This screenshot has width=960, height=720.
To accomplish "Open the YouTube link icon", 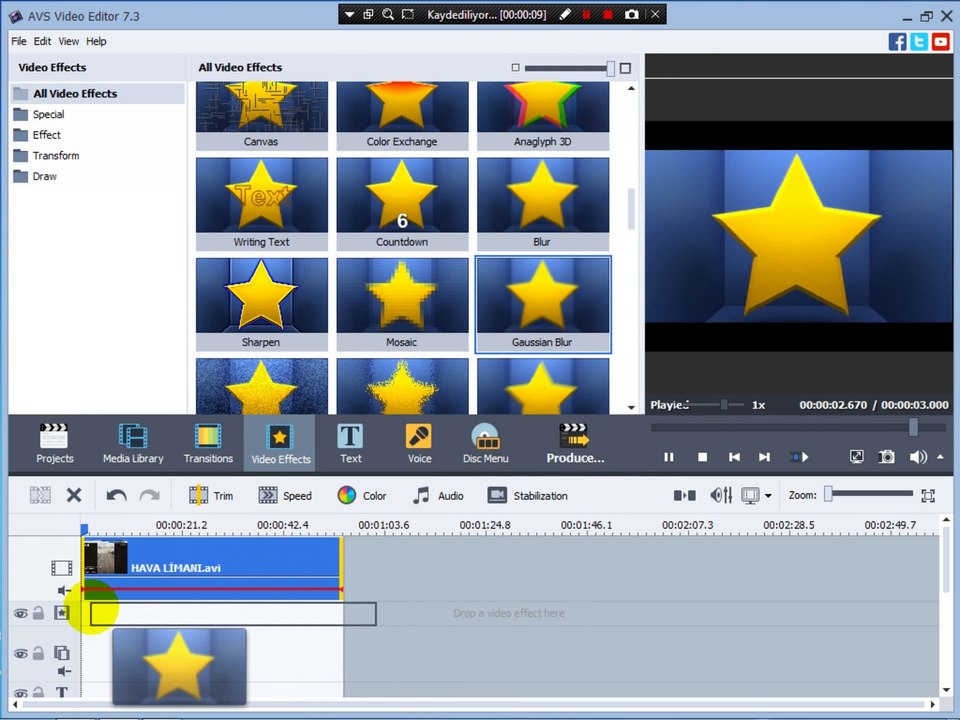I will pyautogui.click(x=940, y=42).
